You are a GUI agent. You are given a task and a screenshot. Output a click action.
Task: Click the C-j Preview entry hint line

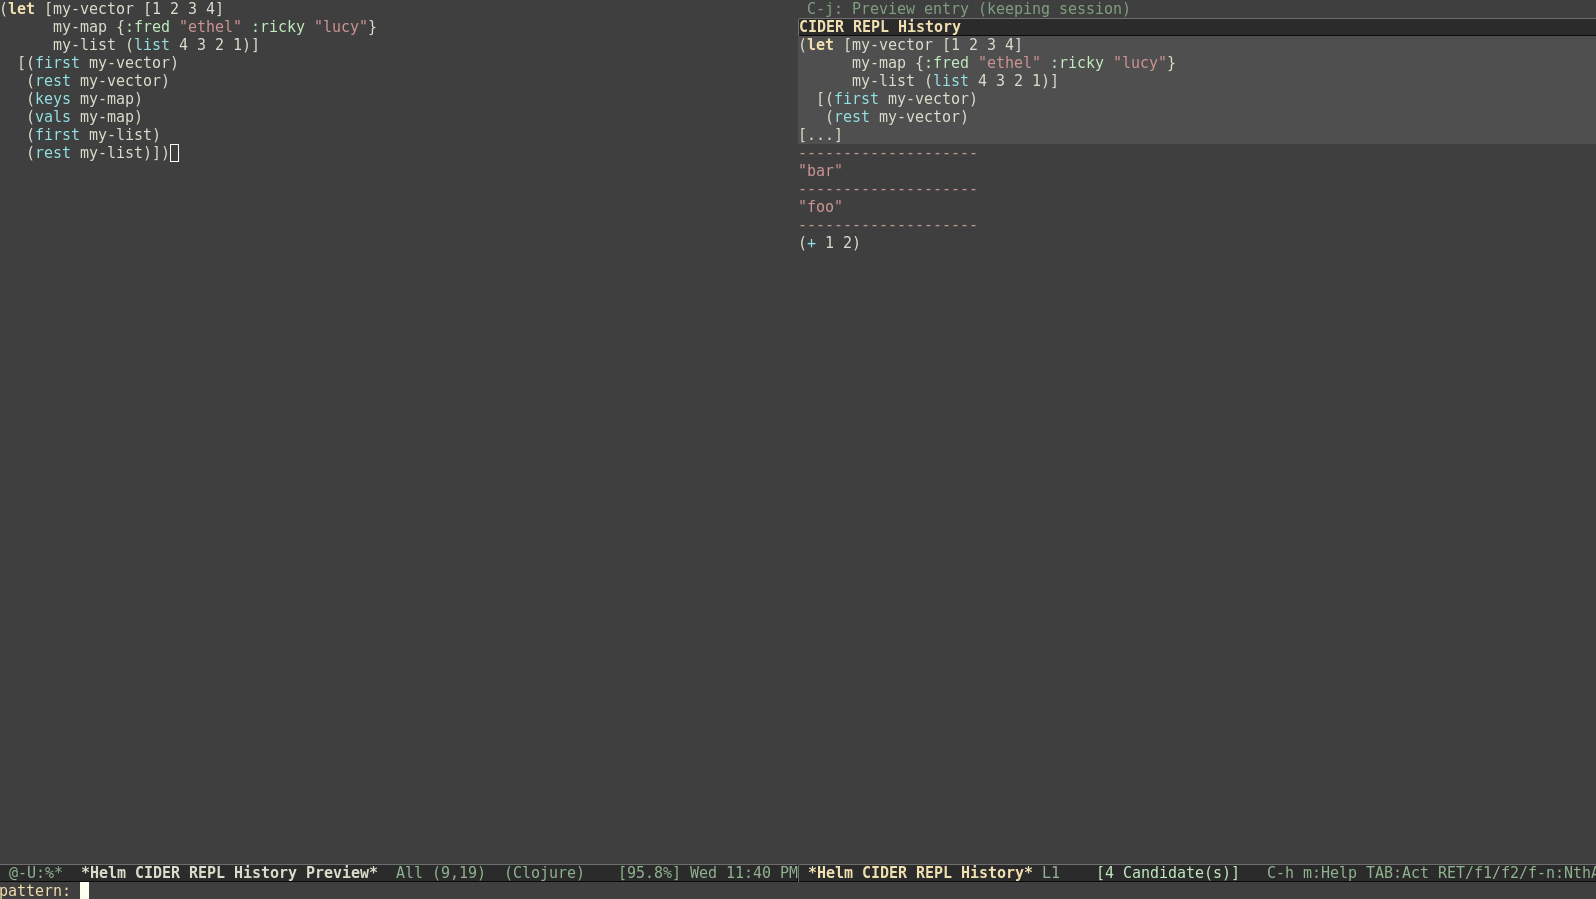[x=968, y=9]
